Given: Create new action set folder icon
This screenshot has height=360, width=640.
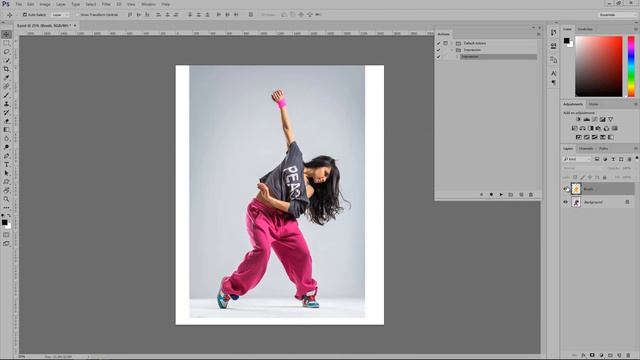Looking at the screenshot, I should [x=511, y=195].
